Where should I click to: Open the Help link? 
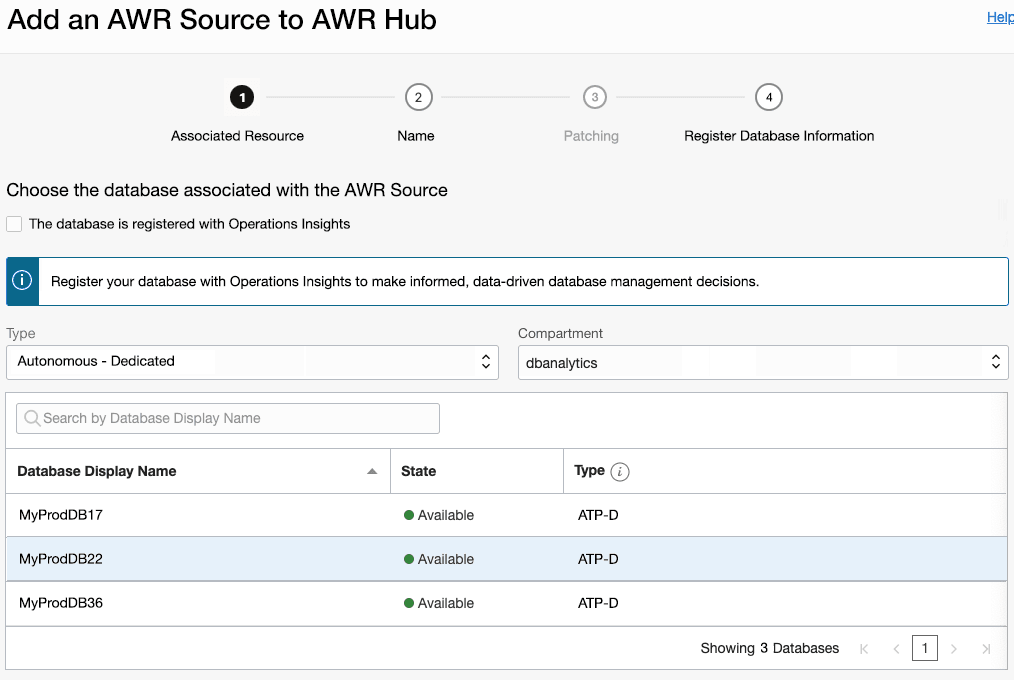pos(1000,17)
